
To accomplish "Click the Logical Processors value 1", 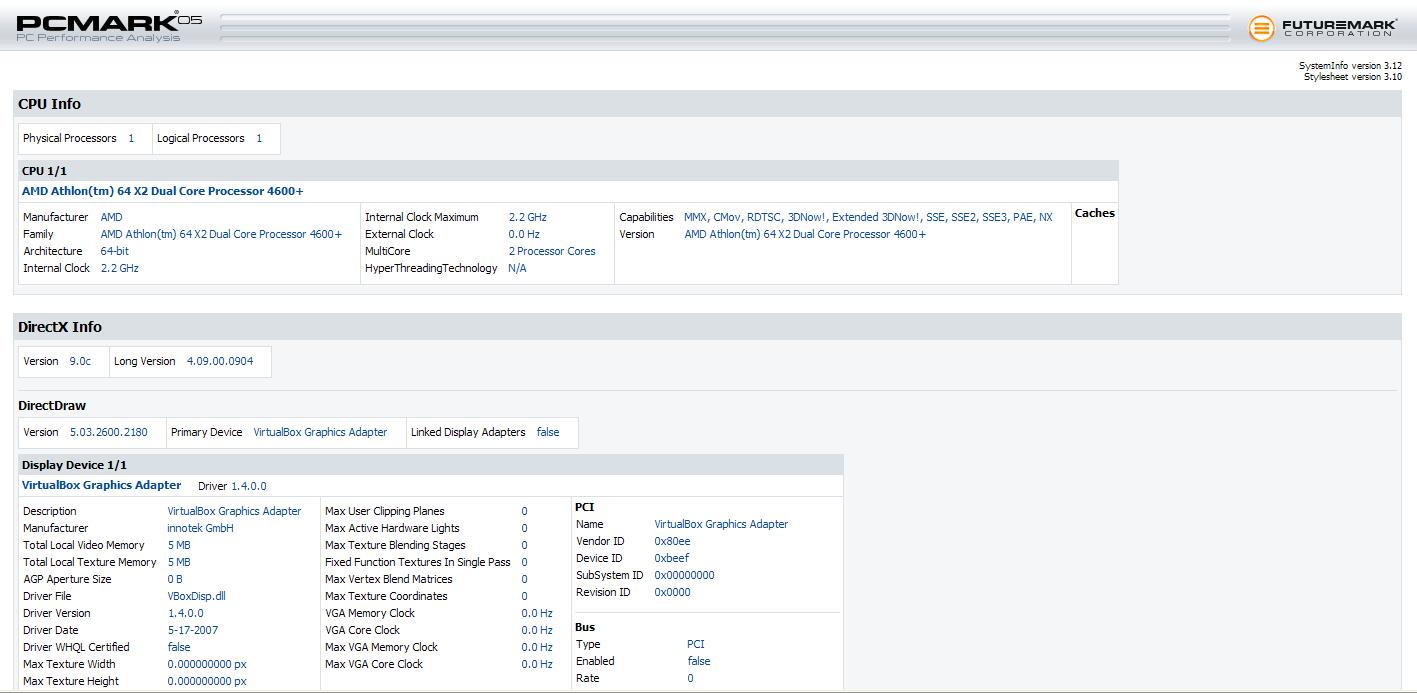I will tap(259, 139).
